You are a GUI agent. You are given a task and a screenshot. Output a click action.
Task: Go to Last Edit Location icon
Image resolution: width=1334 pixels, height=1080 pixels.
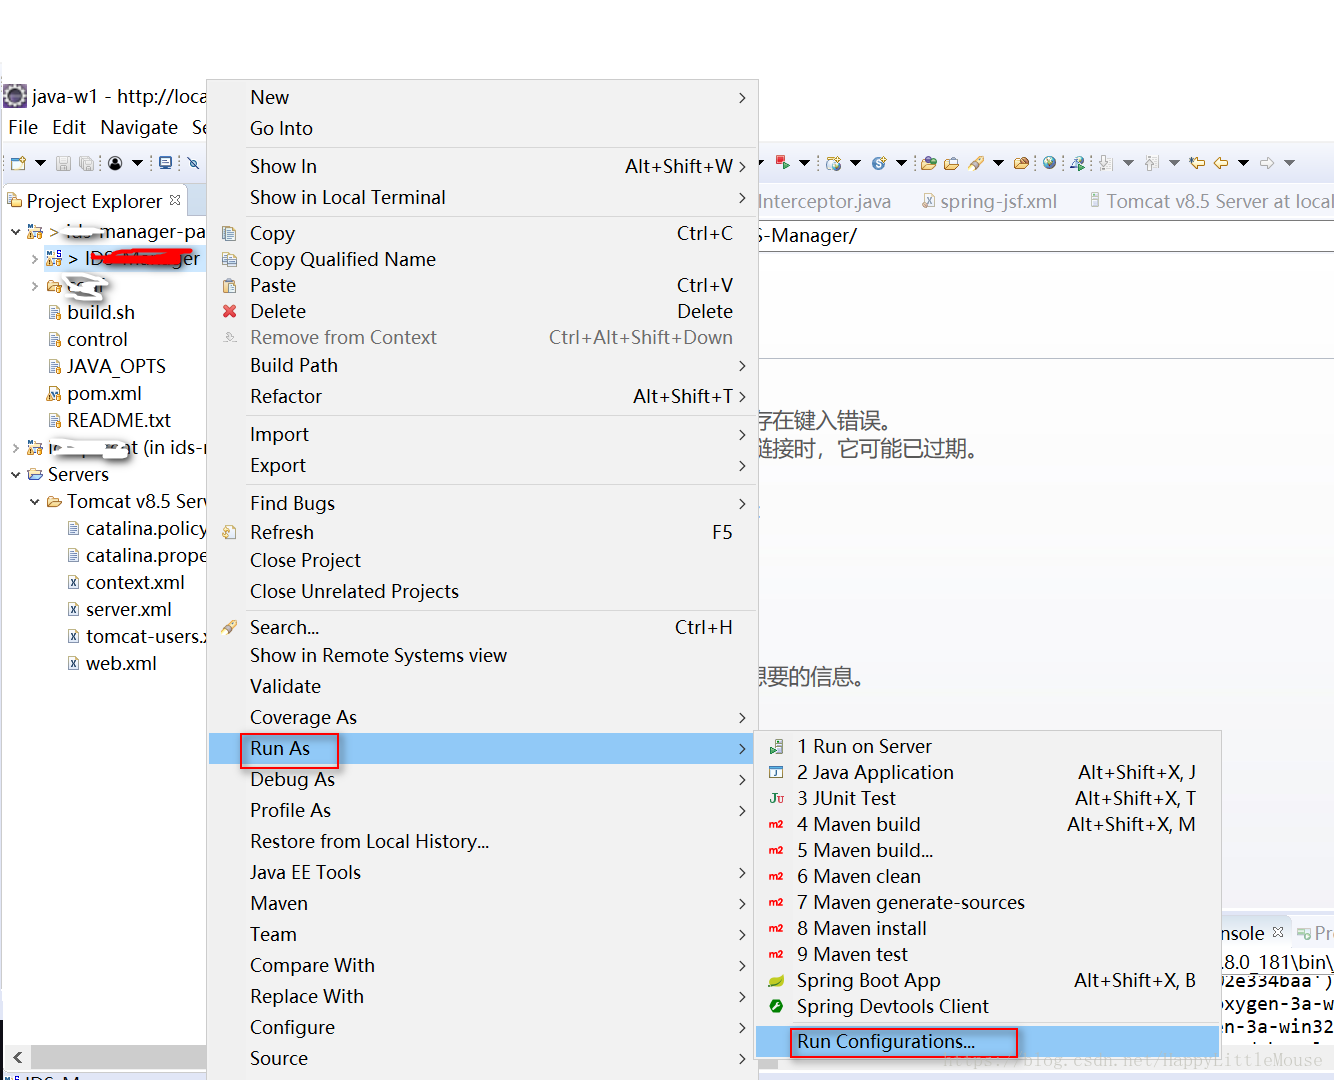click(1196, 163)
